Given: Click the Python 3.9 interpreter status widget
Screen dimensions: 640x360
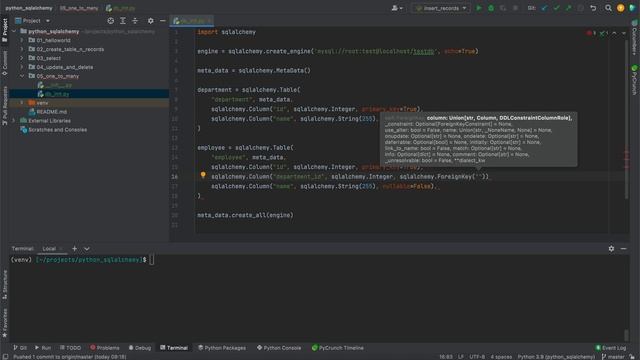Looking at the screenshot, I should [556, 357].
